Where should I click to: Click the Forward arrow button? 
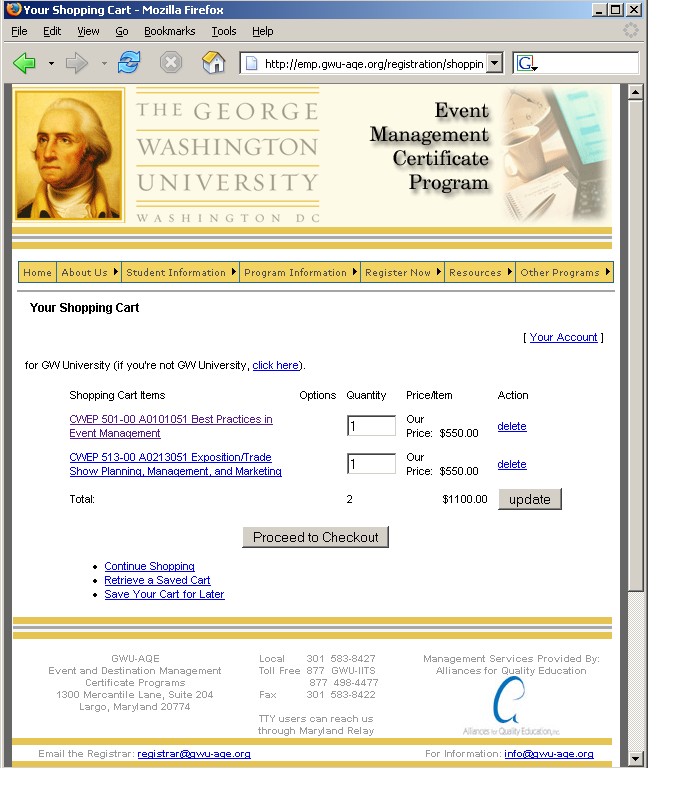(x=77, y=64)
